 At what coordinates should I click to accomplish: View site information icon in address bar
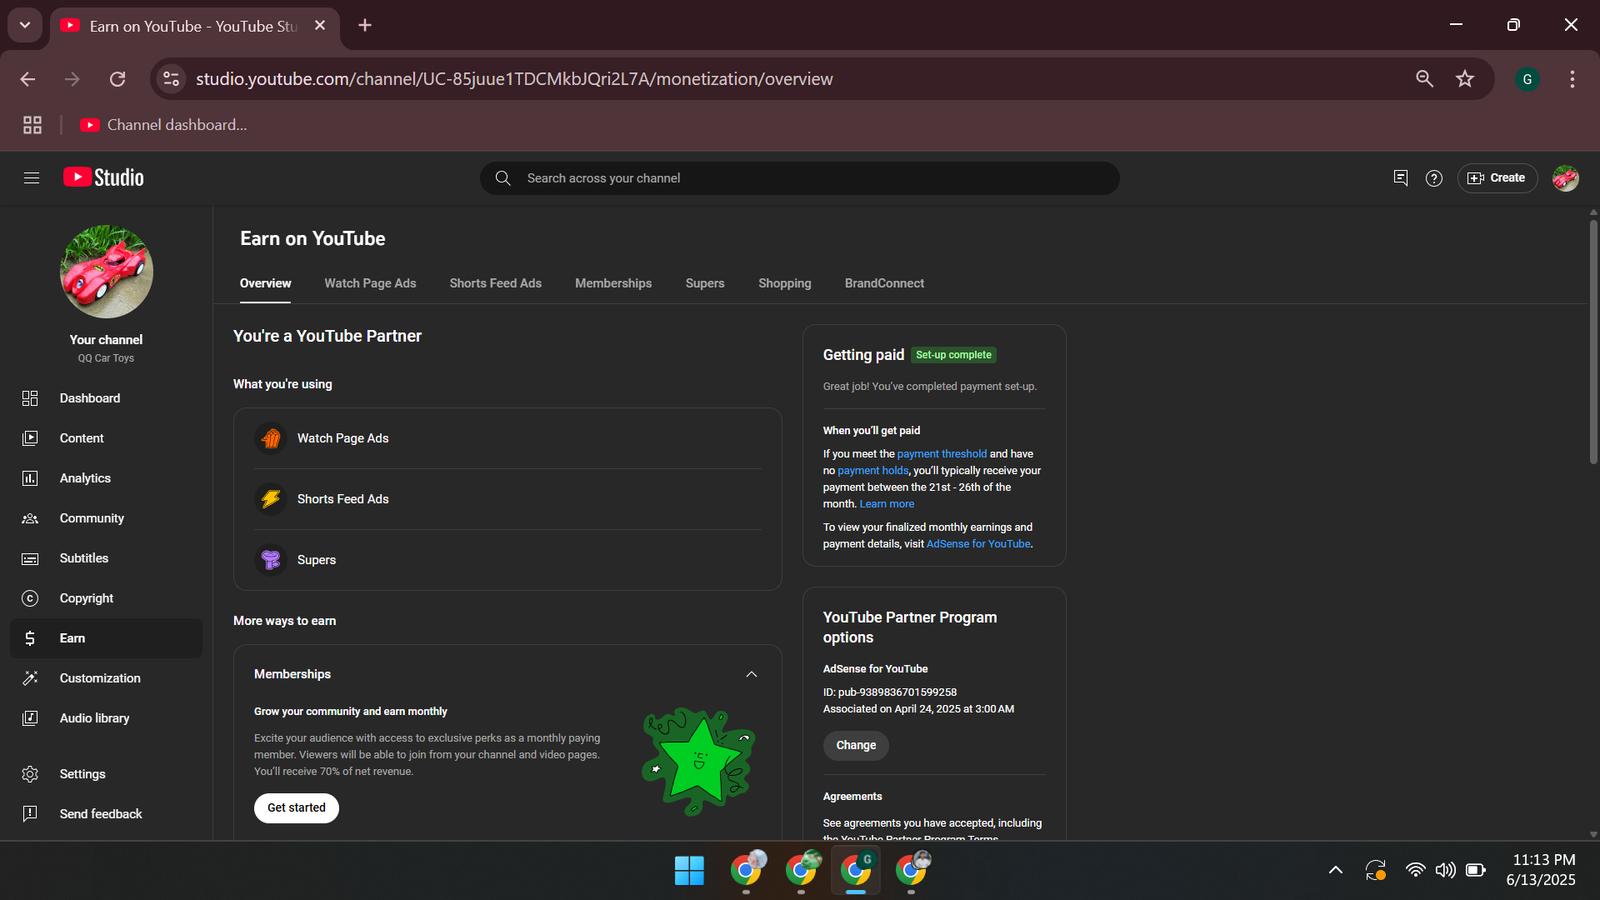(172, 79)
